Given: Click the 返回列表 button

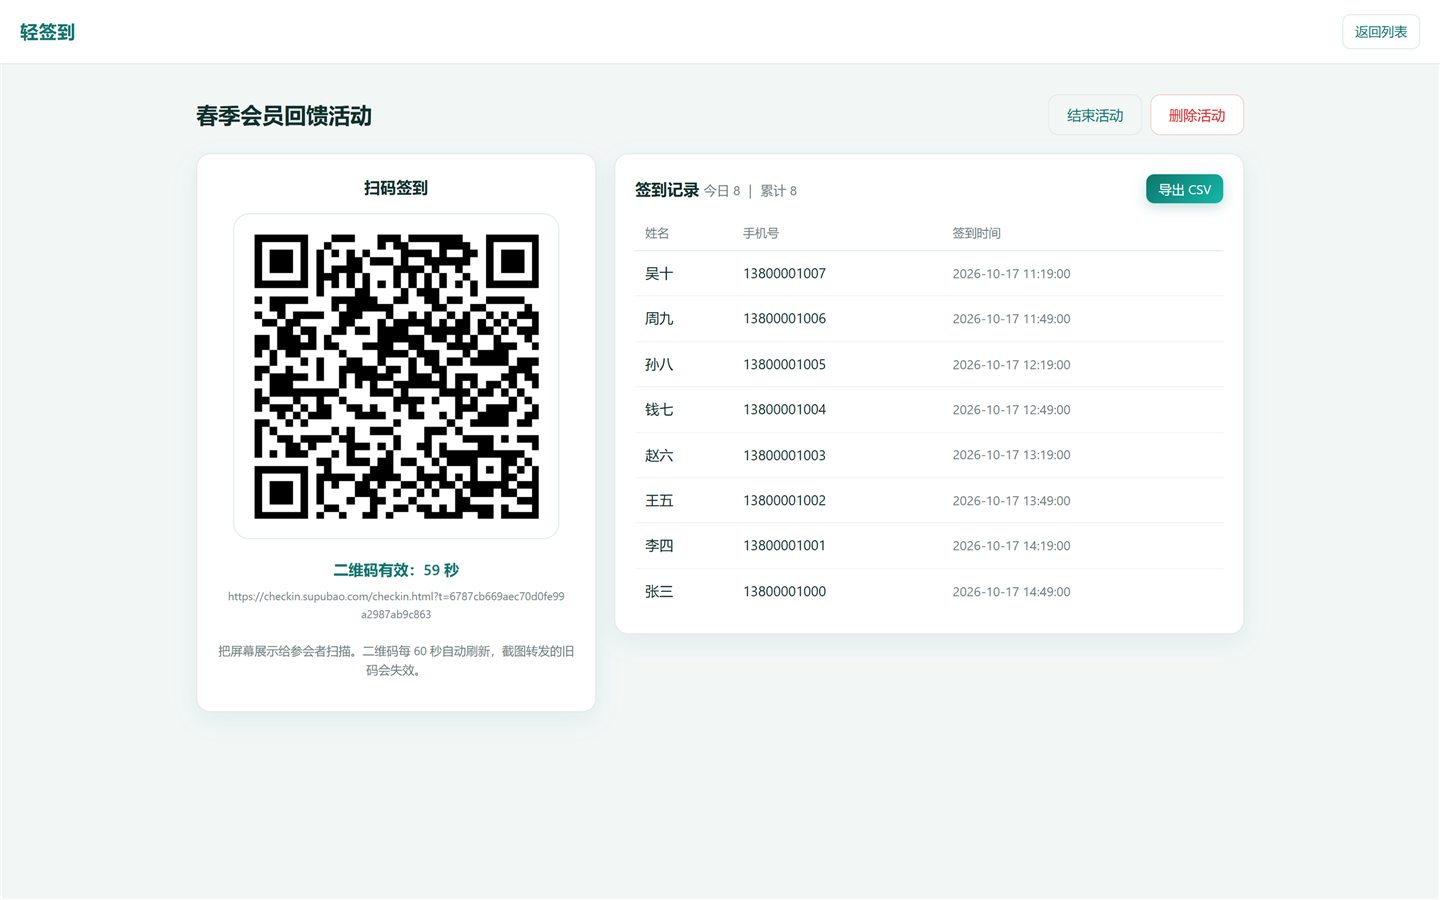Looking at the screenshot, I should (1380, 32).
